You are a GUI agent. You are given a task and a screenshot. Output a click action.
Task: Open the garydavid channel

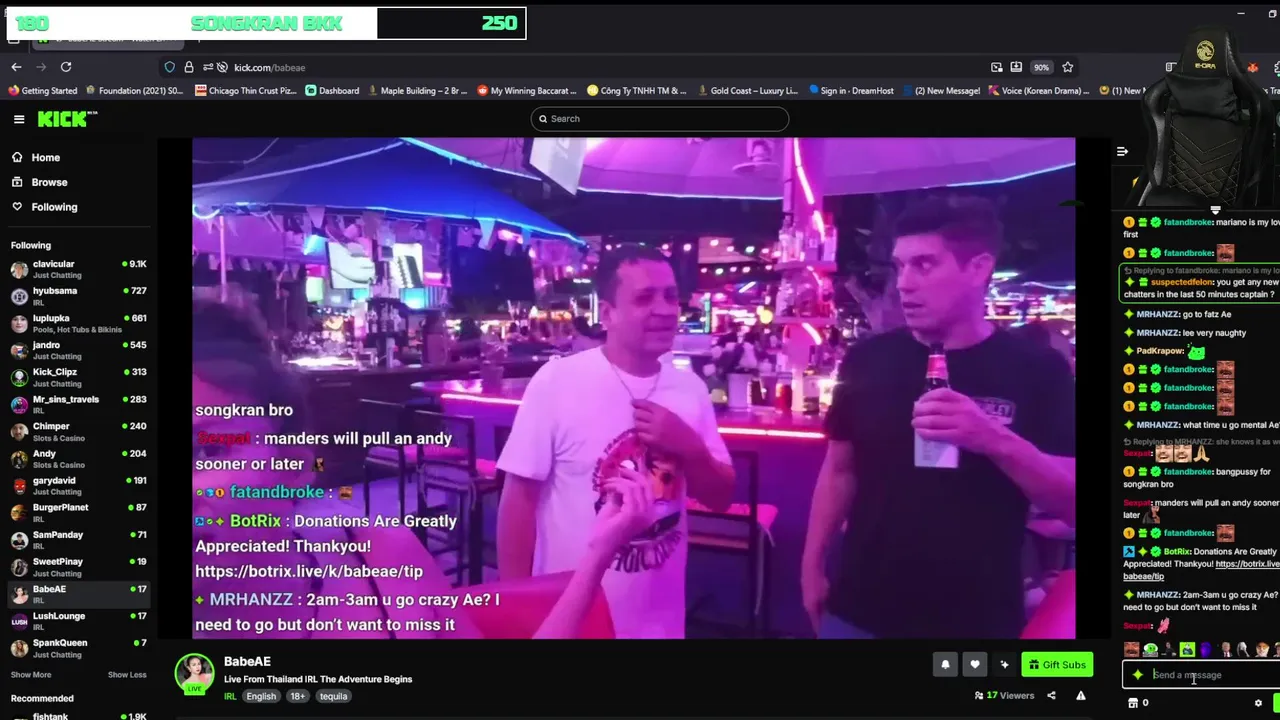click(78, 485)
